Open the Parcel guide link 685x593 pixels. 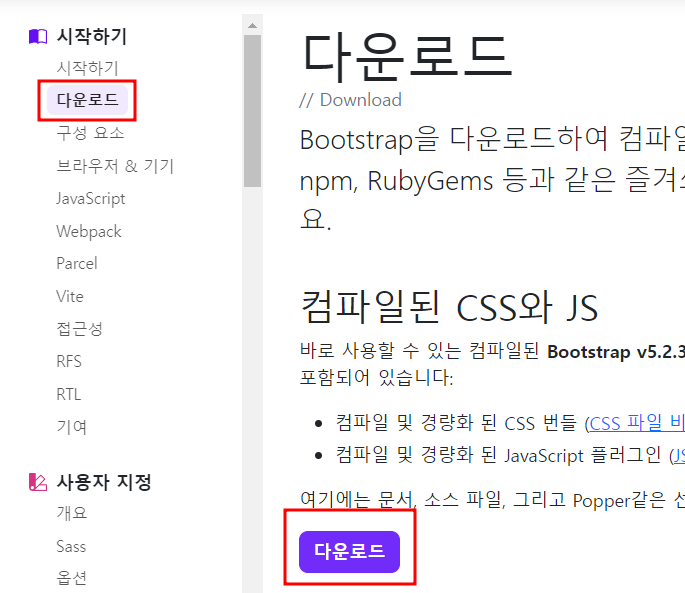click(77, 264)
